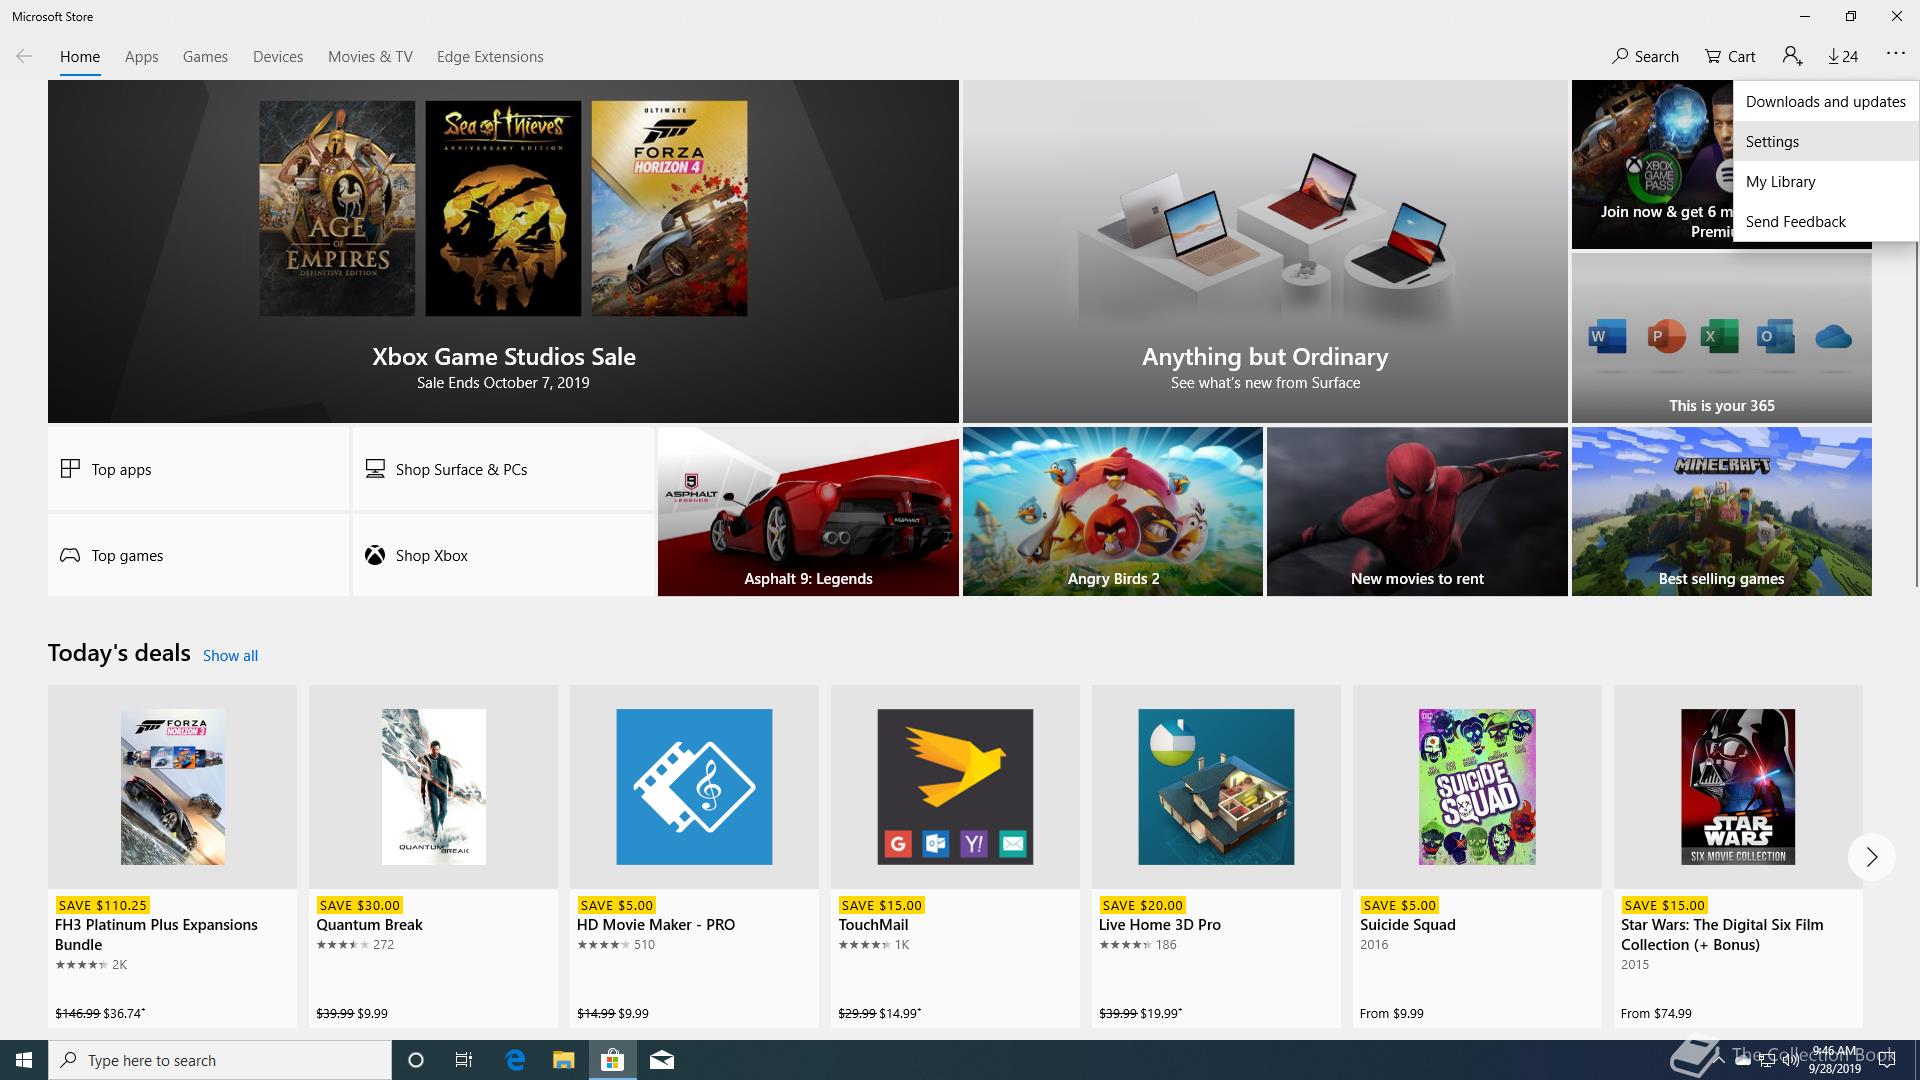Click the Age of Empires cover art

pos(337,208)
